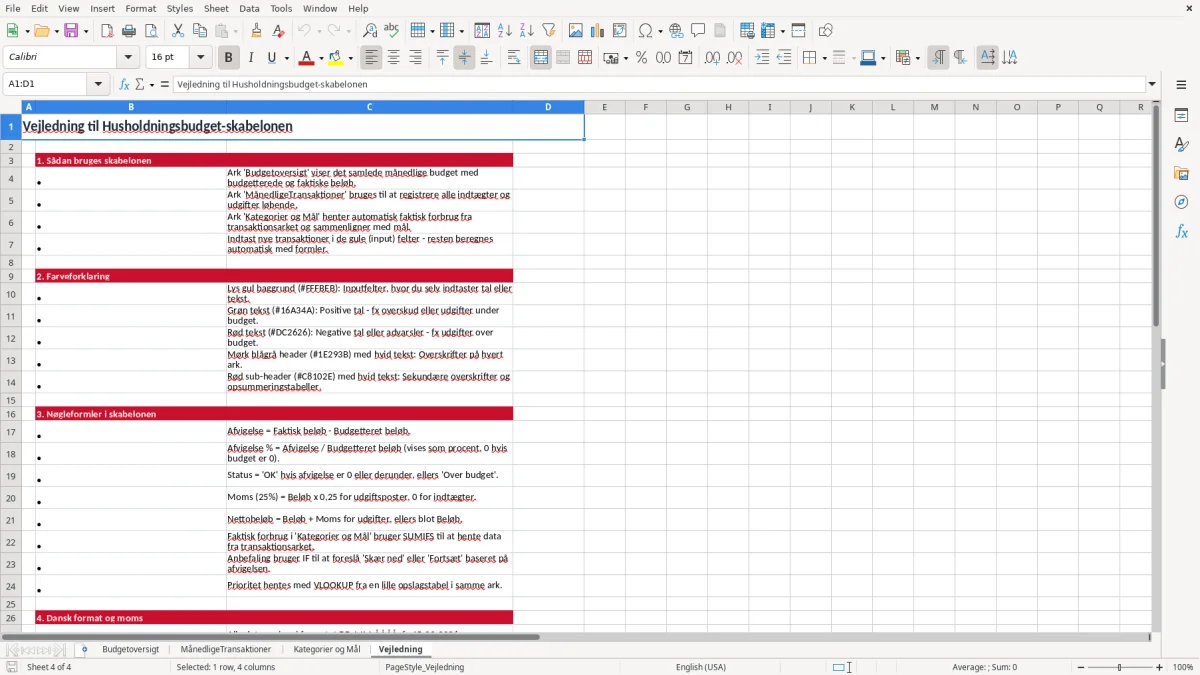Open the Data menu

click(x=249, y=8)
